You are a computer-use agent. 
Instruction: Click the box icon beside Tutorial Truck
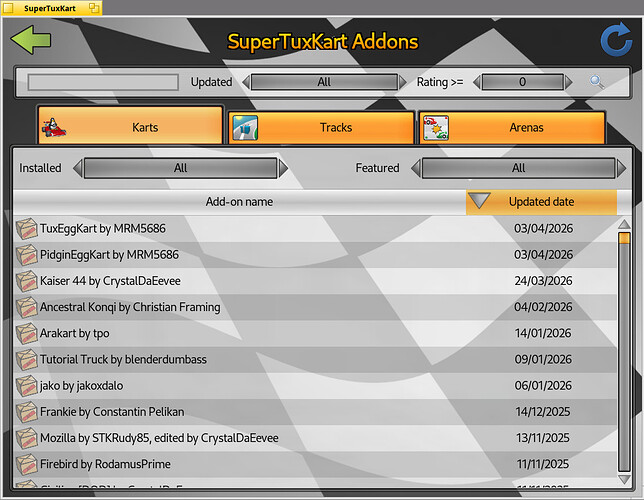pyautogui.click(x=26, y=359)
